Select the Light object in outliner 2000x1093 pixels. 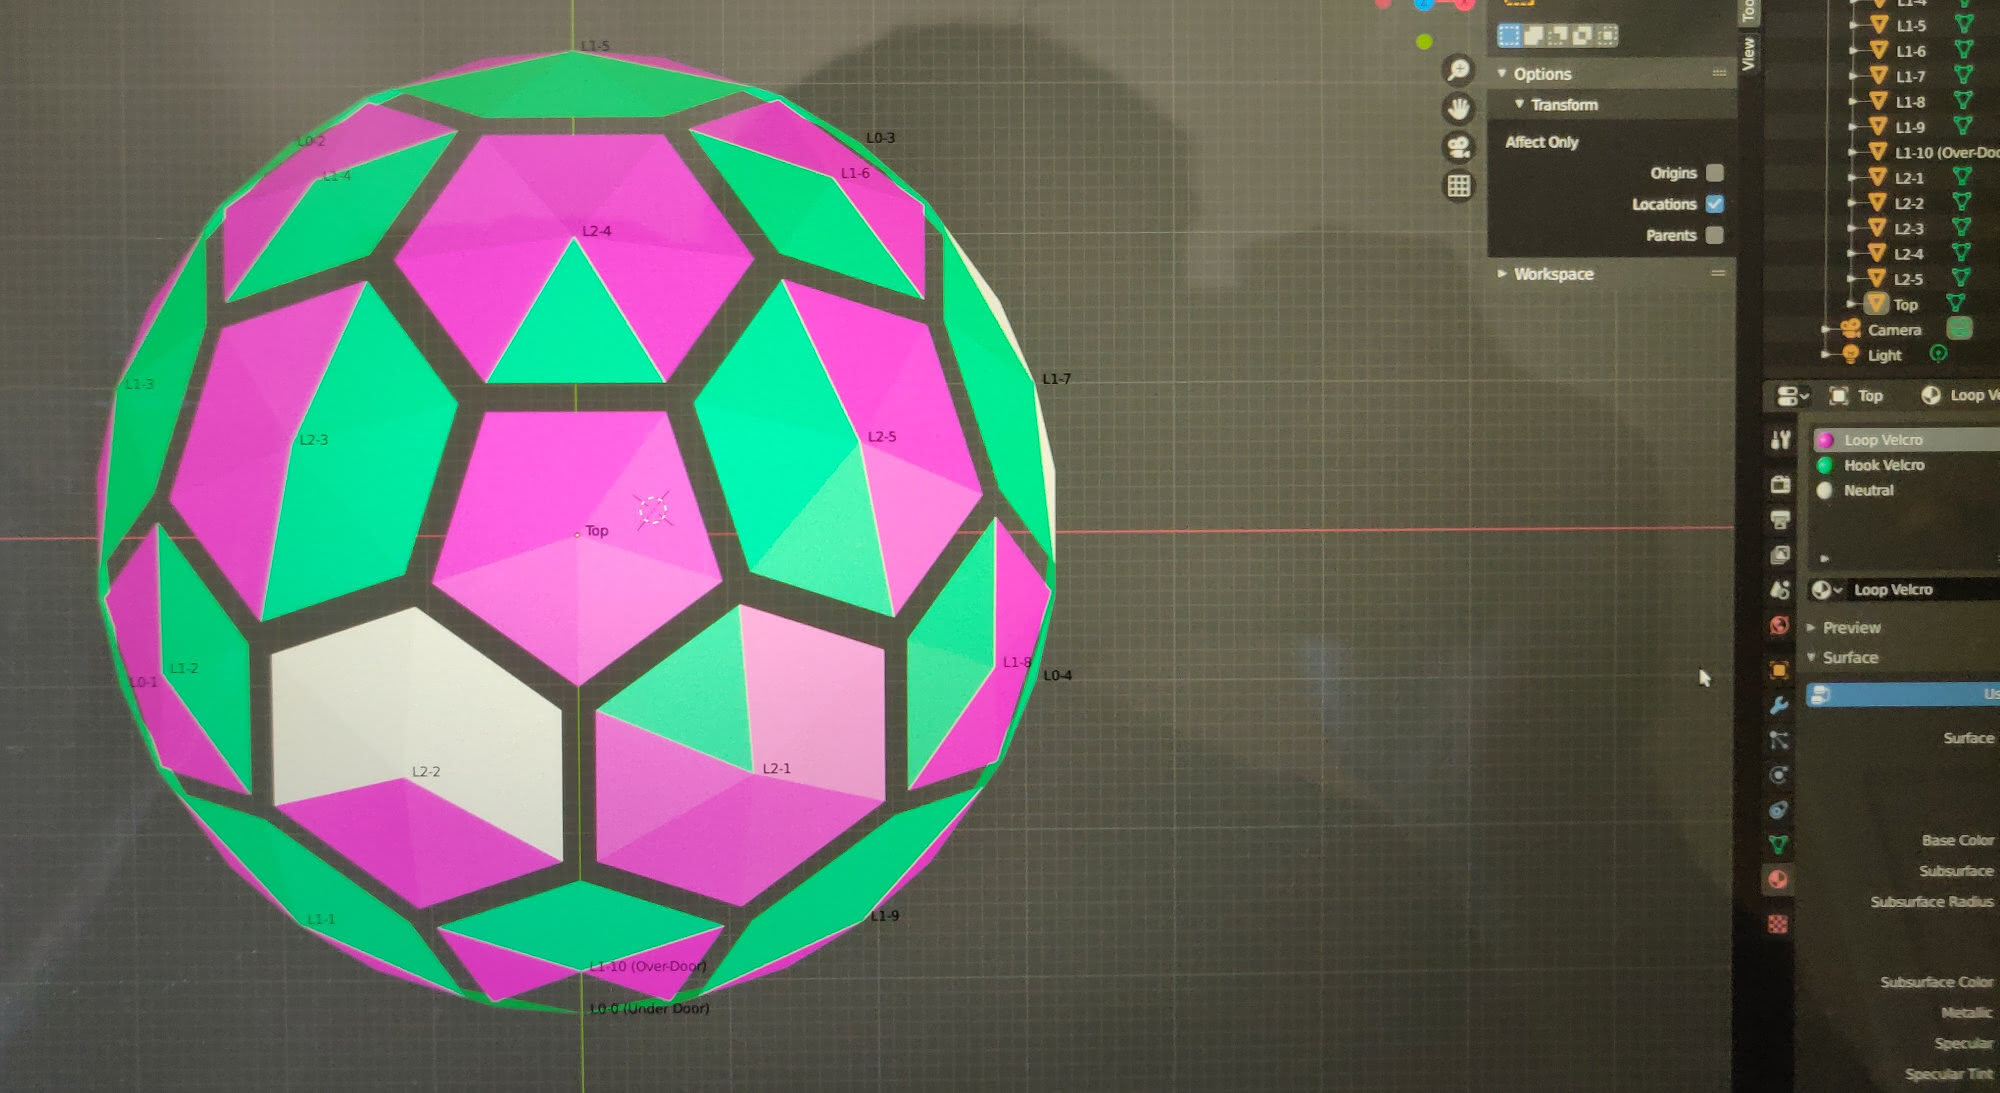point(1884,355)
